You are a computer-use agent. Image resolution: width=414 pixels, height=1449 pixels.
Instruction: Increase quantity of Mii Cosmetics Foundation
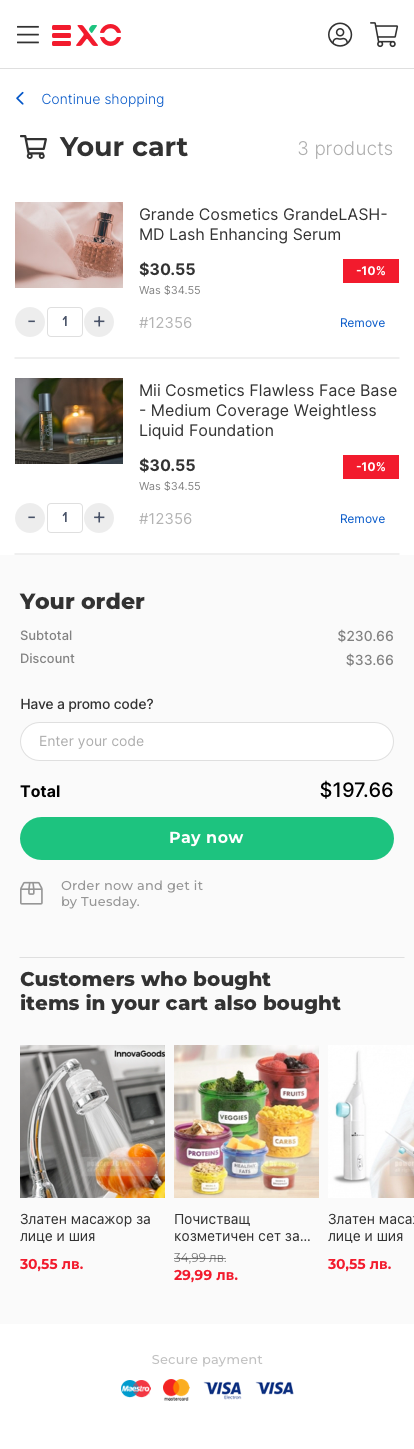[98, 518]
